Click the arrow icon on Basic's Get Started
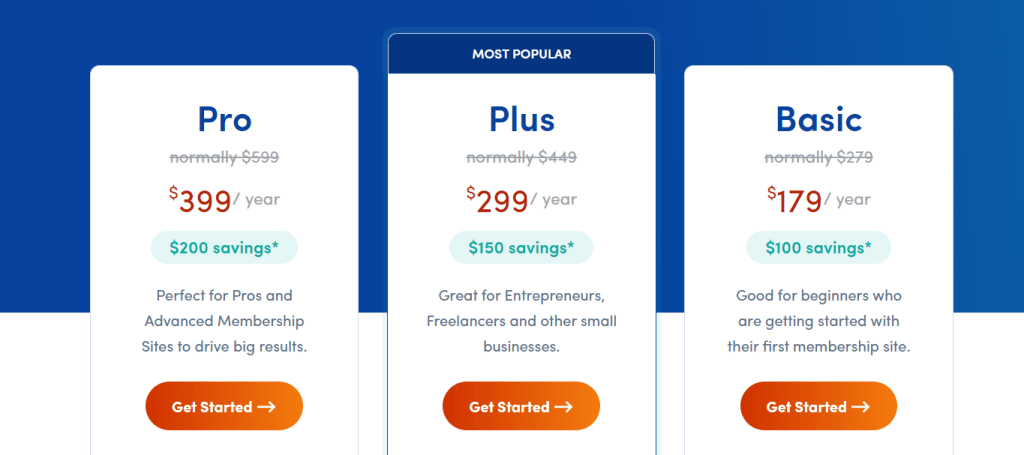1024x455 pixels. pos(861,407)
